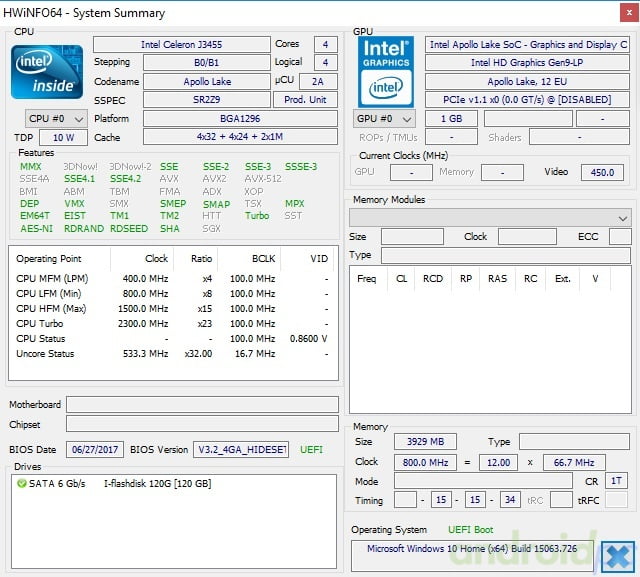Close the summary with the blue X button
The width and height of the screenshot is (640, 577).
618,556
